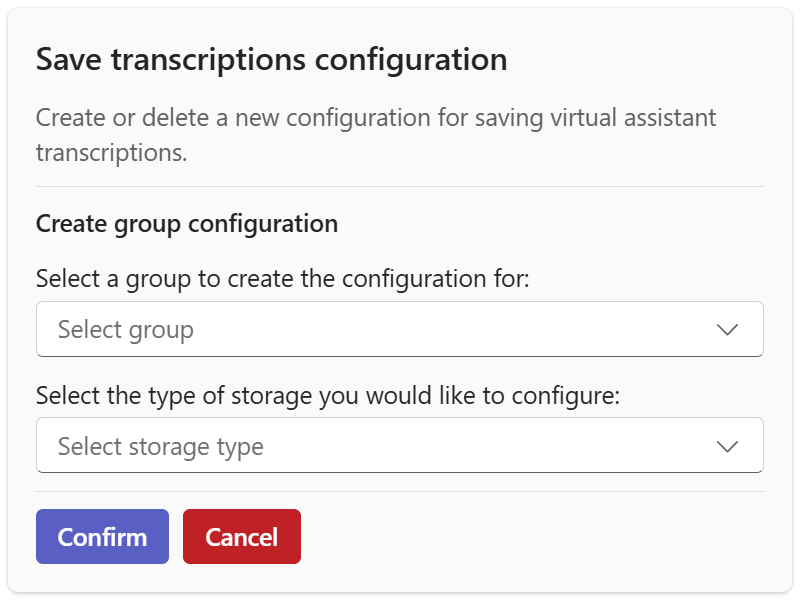Image resolution: width=803 pixels, height=603 pixels.
Task: Select the storage type combo box field
Action: (x=400, y=445)
